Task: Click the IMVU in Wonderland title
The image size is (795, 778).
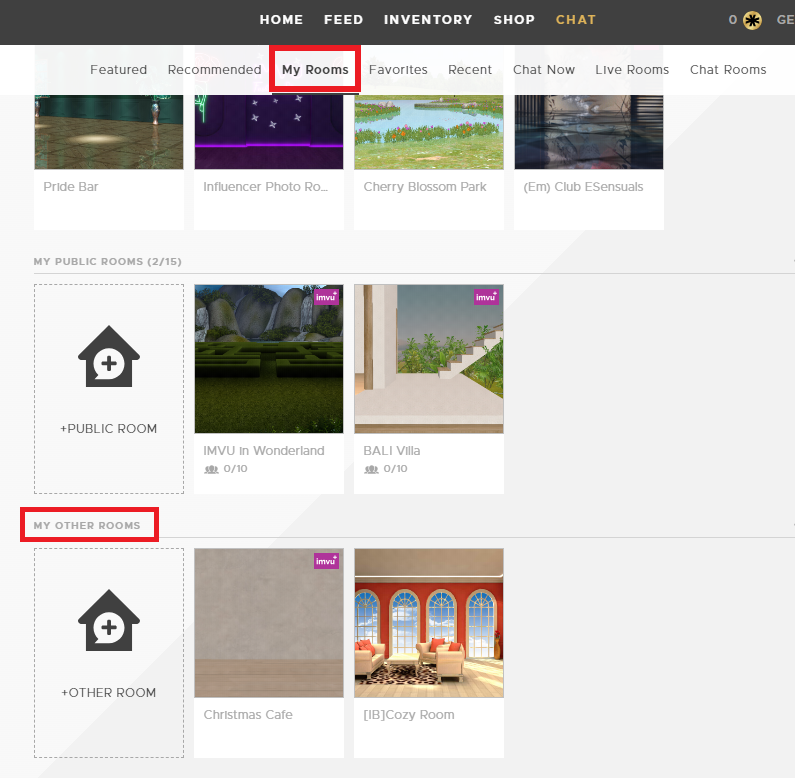Action: tap(264, 450)
